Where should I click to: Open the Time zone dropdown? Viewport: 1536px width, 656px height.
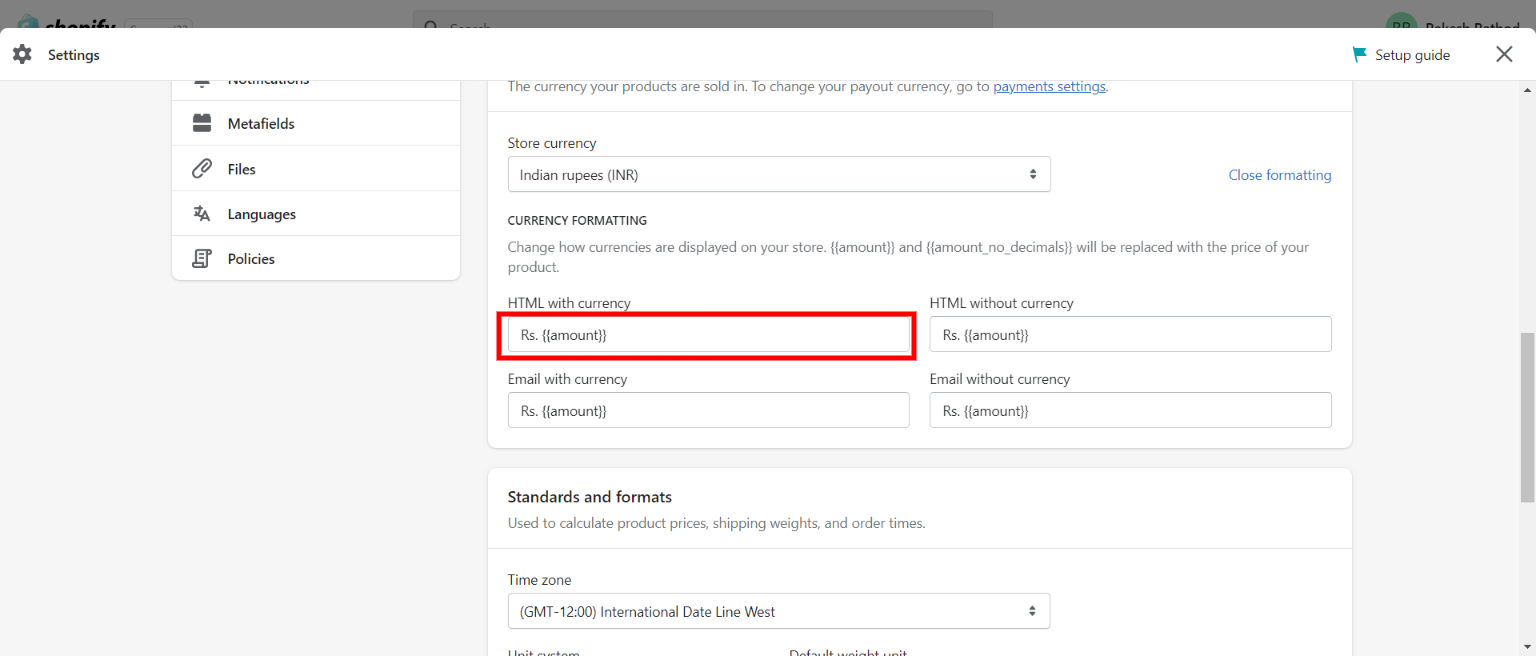(x=778, y=612)
